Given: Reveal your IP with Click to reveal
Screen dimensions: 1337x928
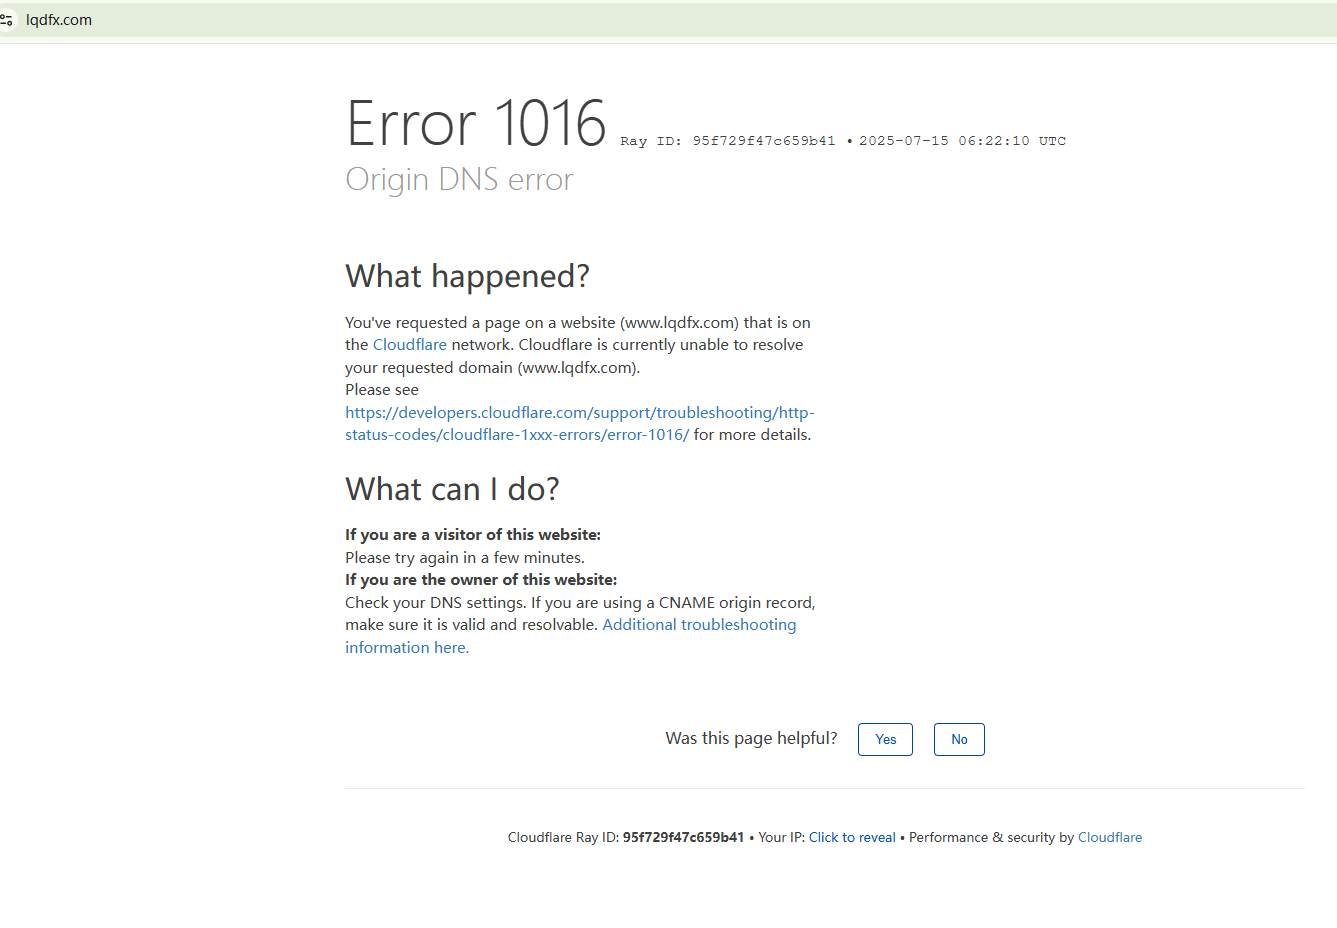Looking at the screenshot, I should click(852, 838).
